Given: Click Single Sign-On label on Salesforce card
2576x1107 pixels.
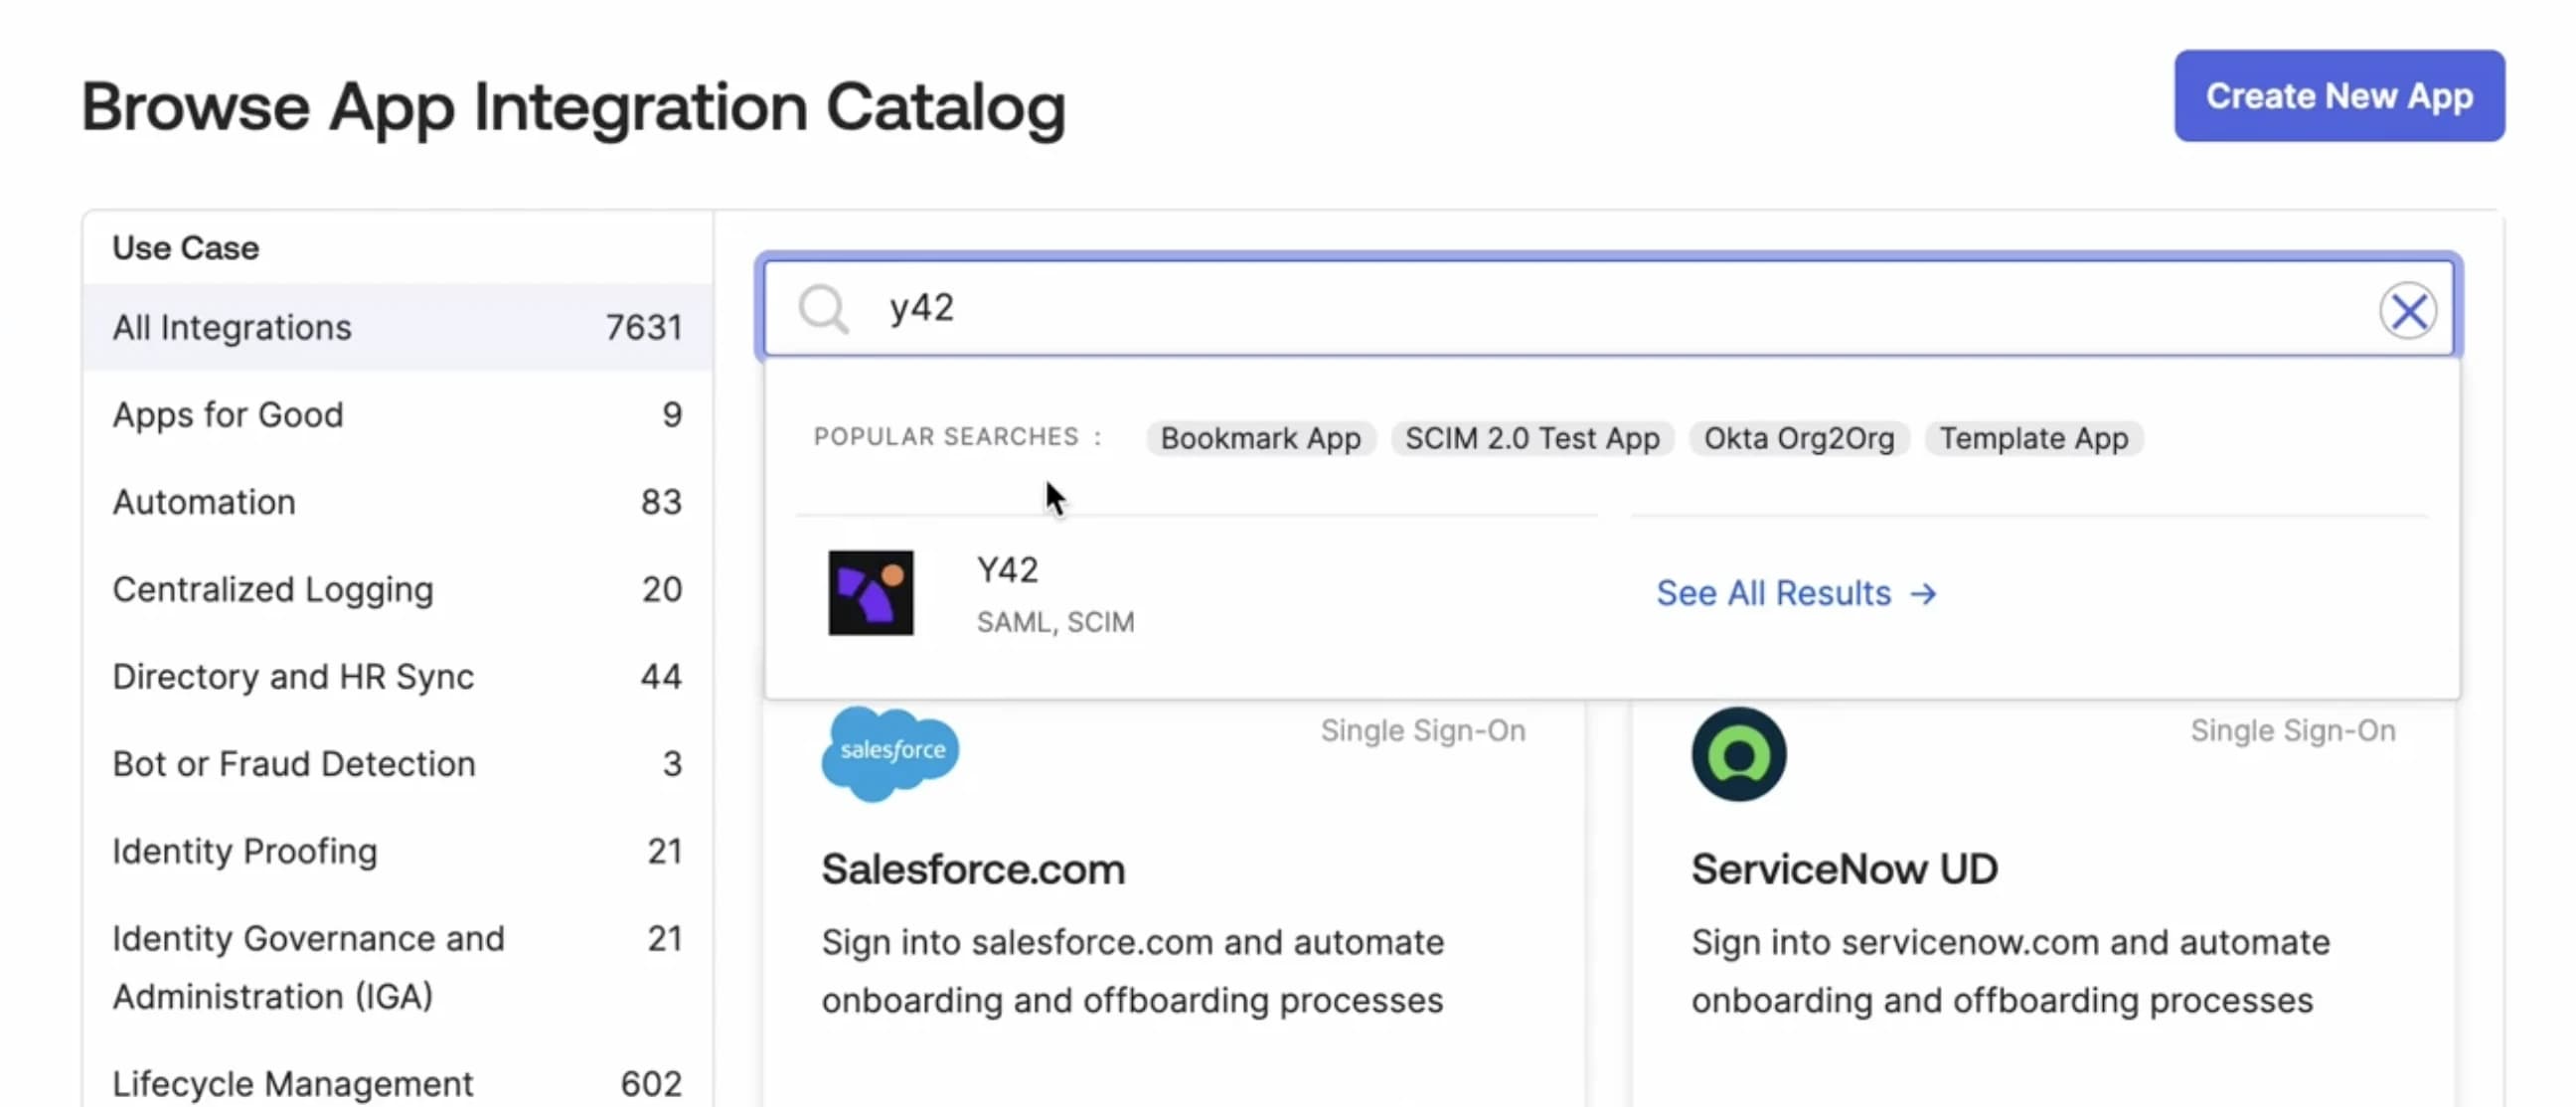Looking at the screenshot, I should [1423, 730].
